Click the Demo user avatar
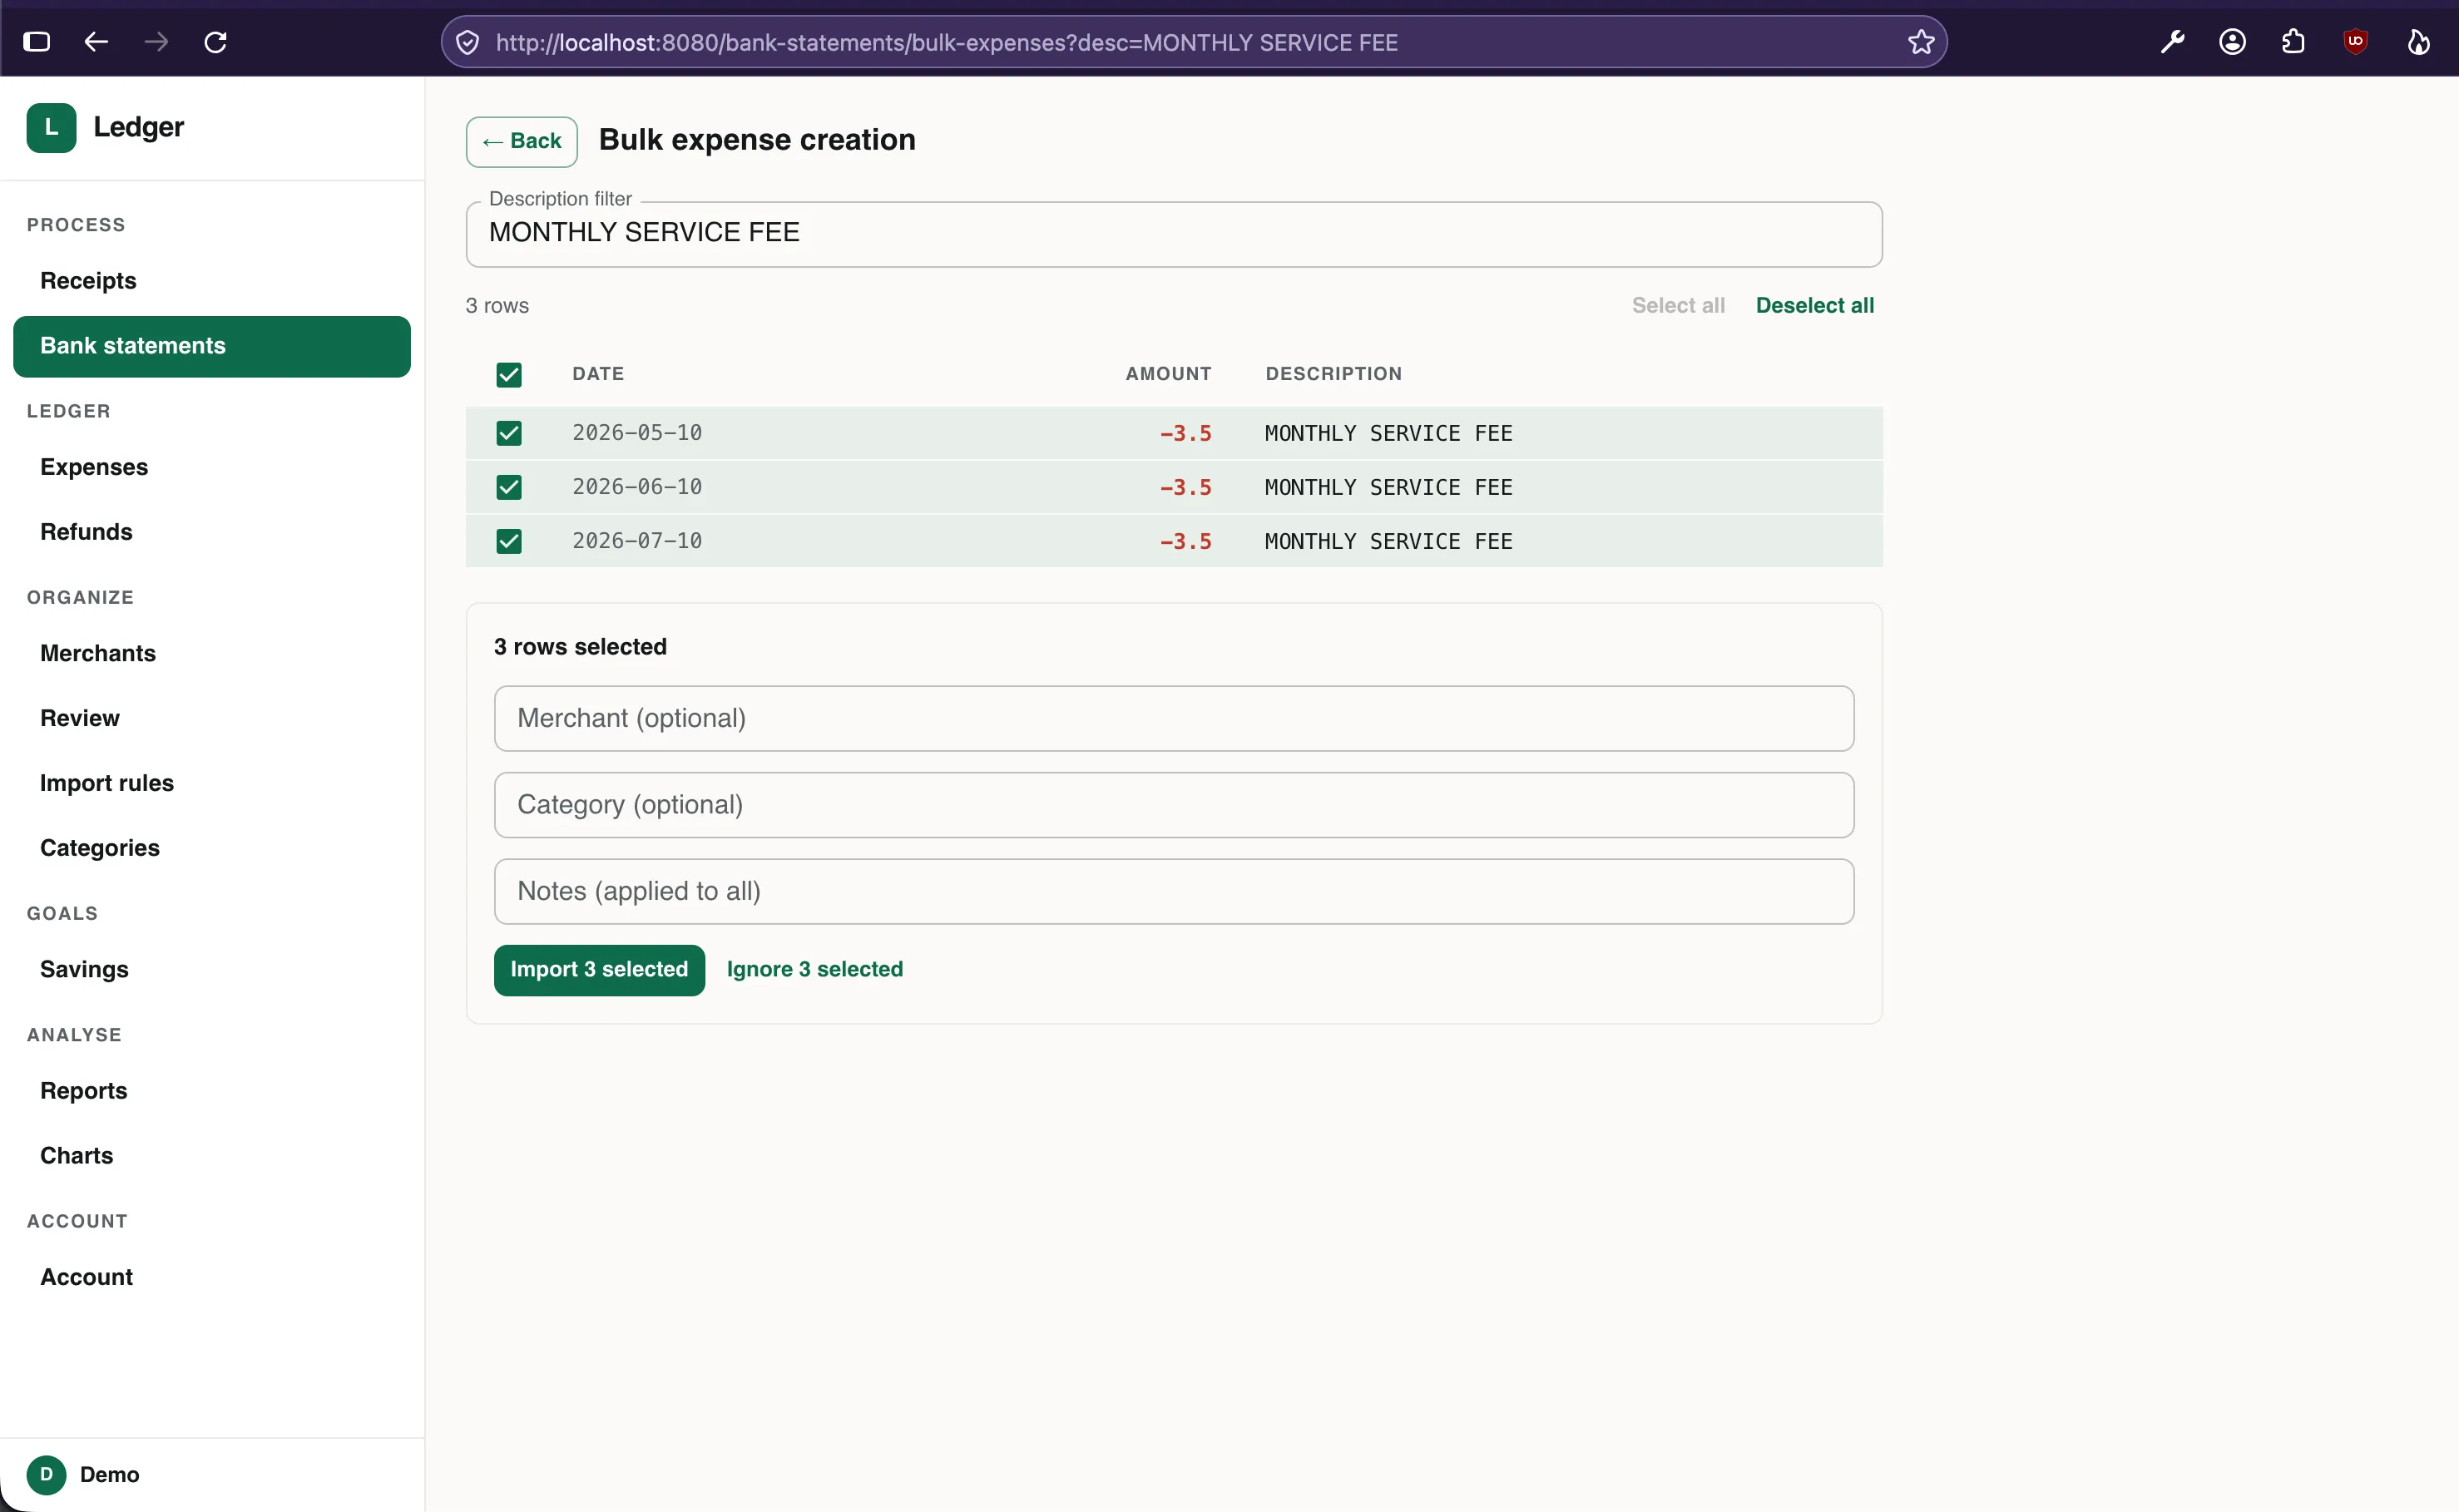The width and height of the screenshot is (2459, 1512). click(46, 1474)
